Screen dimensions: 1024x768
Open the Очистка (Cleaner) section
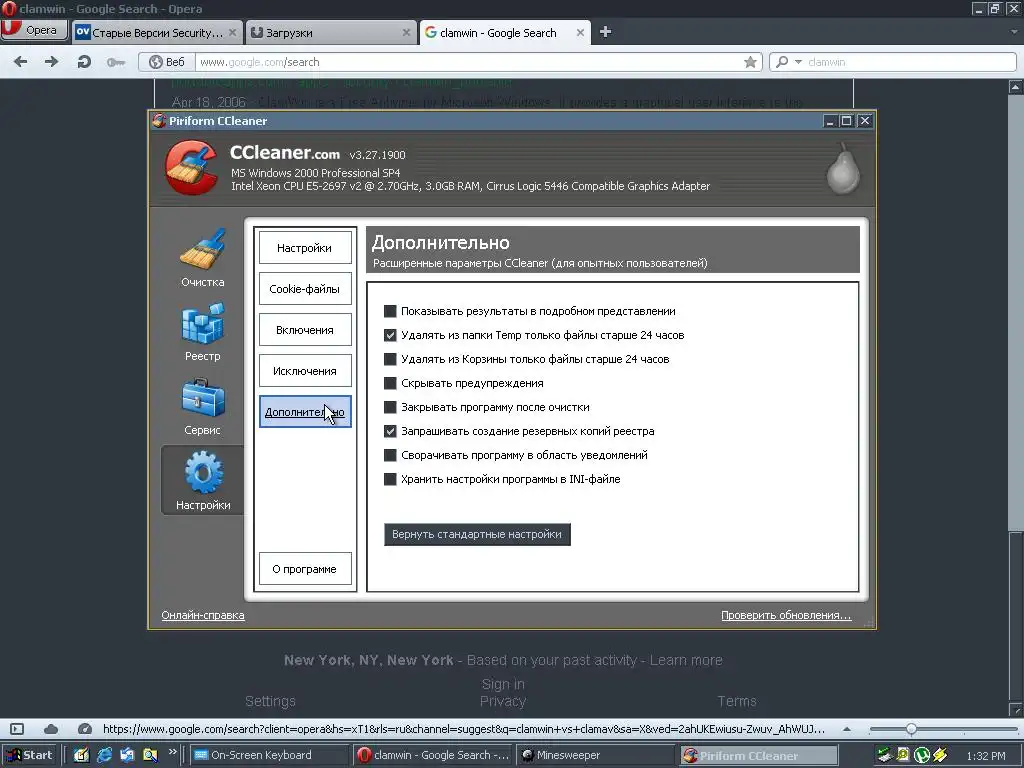pos(202,258)
